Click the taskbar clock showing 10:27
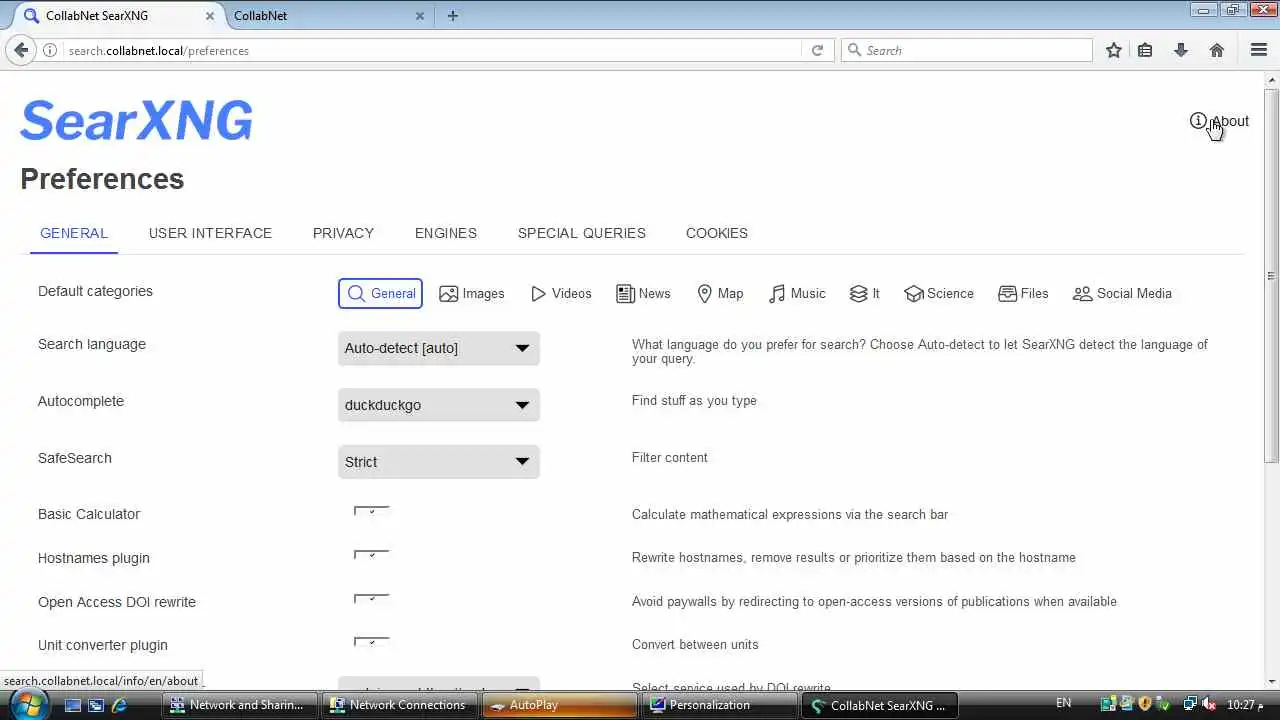 (1245, 704)
